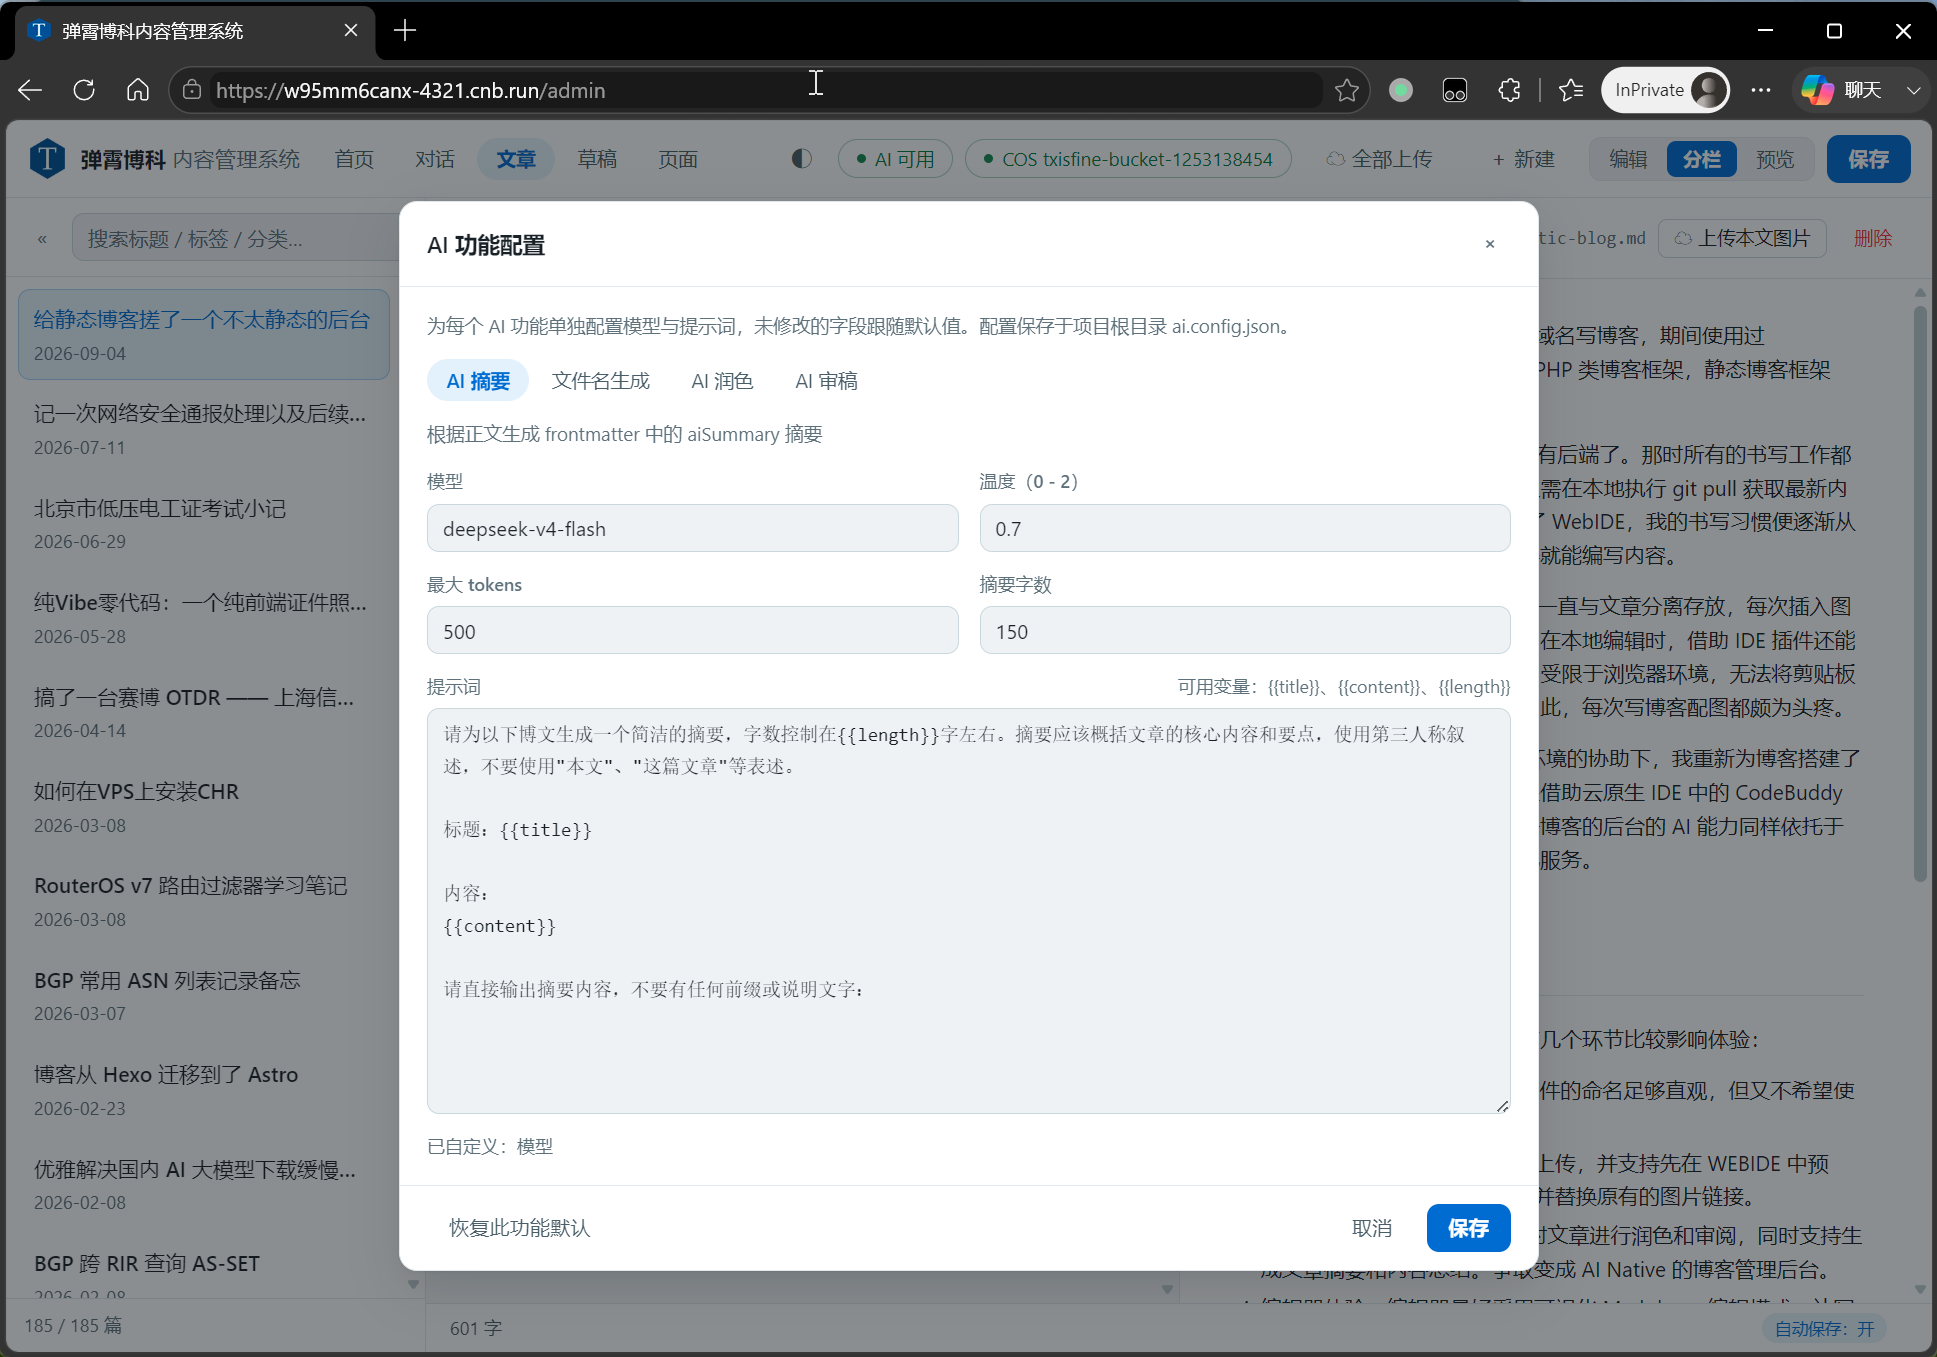
Task: Switch to the AI 摘要 tab
Action: 478,381
